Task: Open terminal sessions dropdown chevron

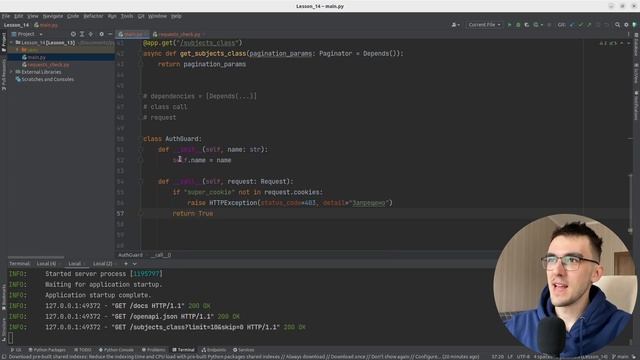Action: pyautogui.click(x=134, y=264)
